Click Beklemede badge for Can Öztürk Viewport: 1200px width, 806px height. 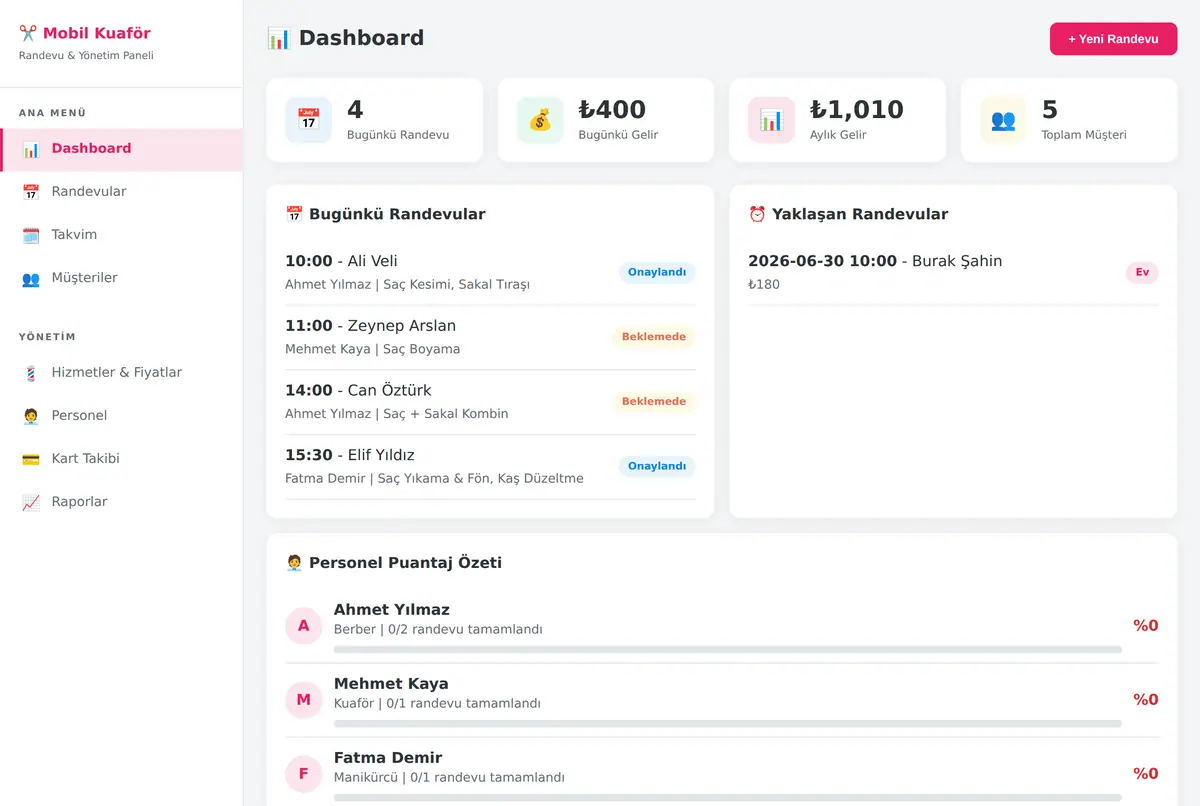click(x=654, y=402)
